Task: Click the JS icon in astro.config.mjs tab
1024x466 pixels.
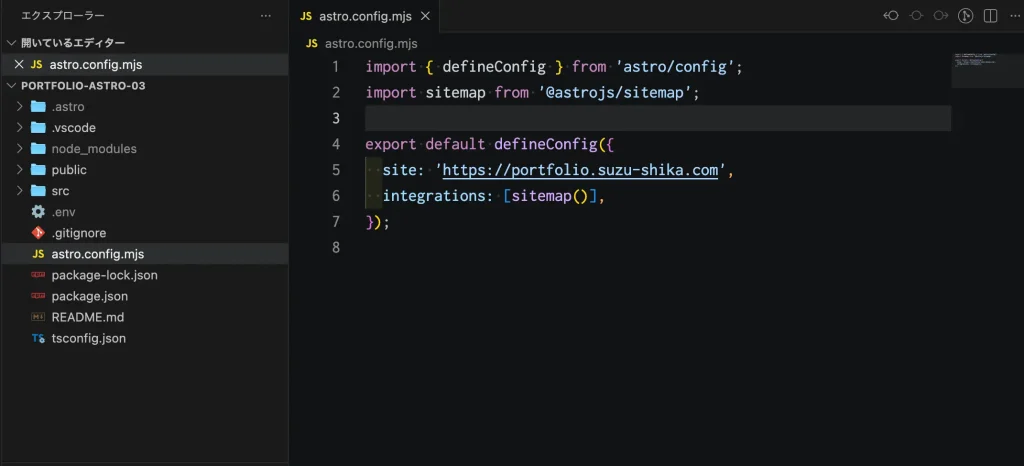Action: pos(306,16)
